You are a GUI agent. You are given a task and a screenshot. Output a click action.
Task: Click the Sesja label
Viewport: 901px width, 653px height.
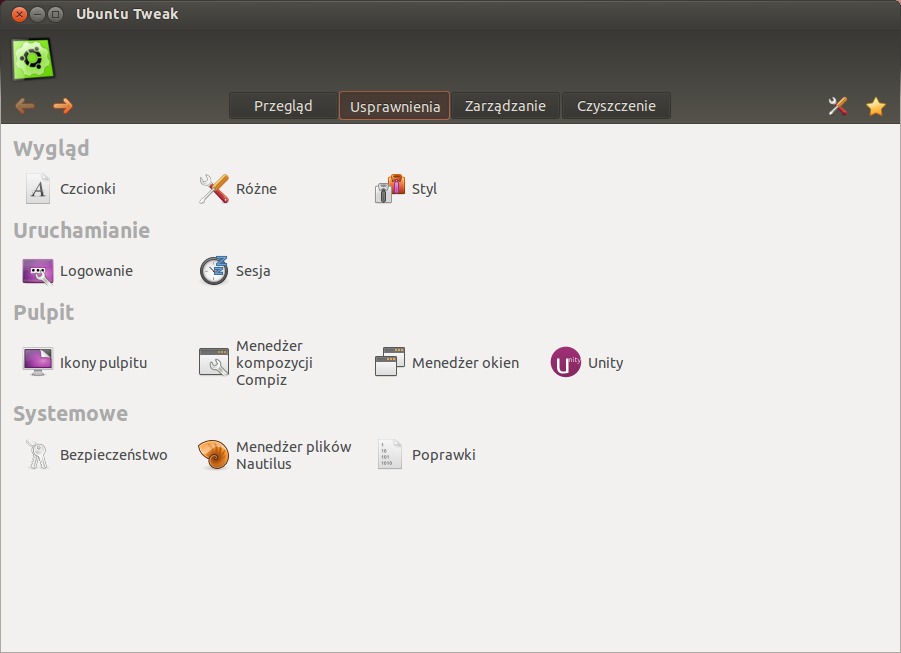coord(253,271)
